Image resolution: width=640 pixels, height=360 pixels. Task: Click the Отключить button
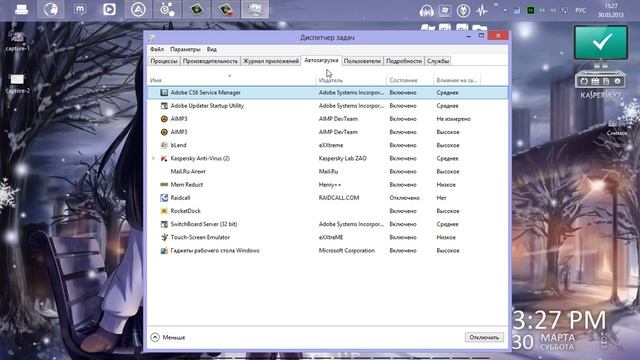(484, 338)
